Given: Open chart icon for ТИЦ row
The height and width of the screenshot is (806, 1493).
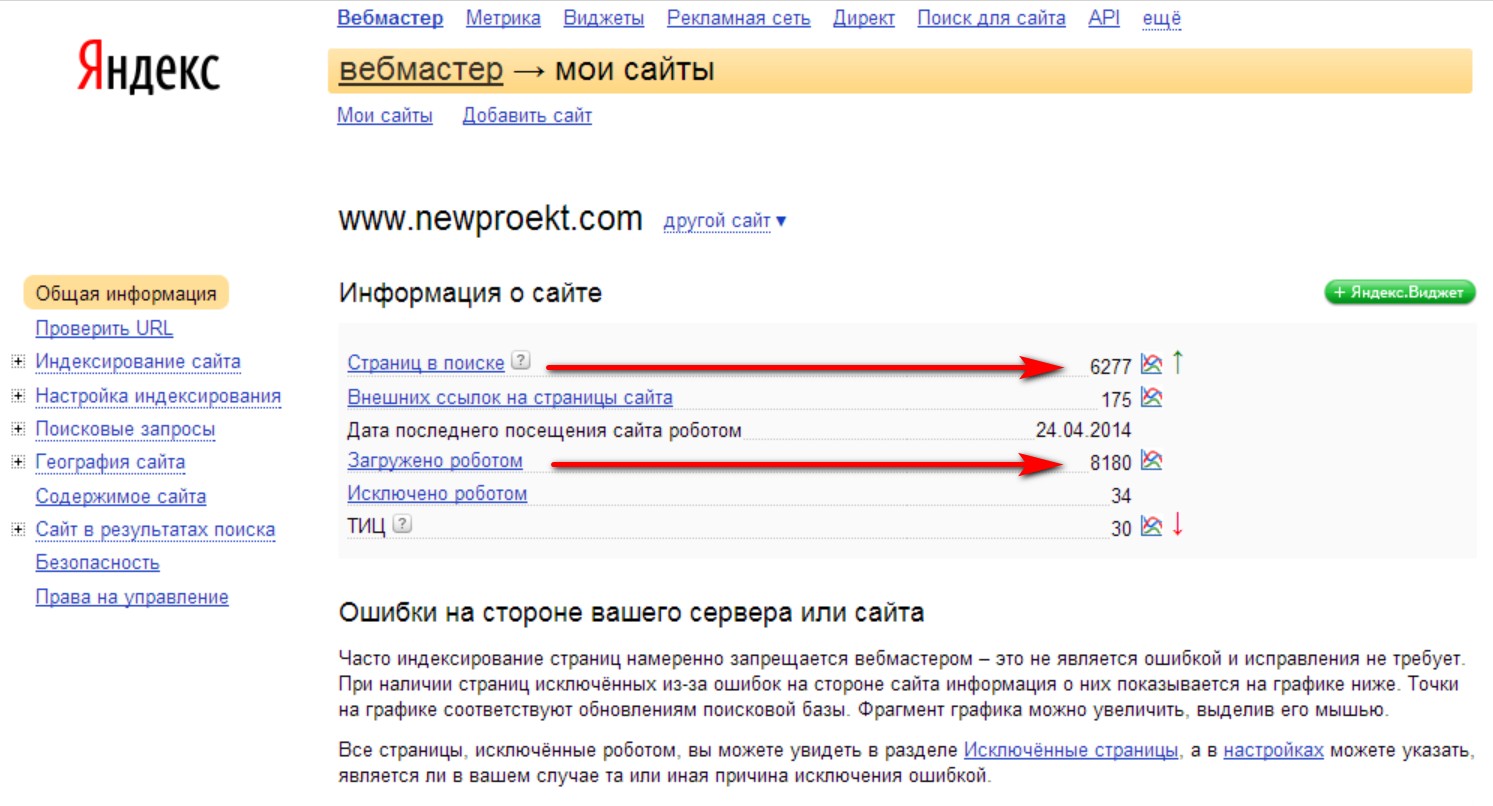Looking at the screenshot, I should pyautogui.click(x=1151, y=526).
